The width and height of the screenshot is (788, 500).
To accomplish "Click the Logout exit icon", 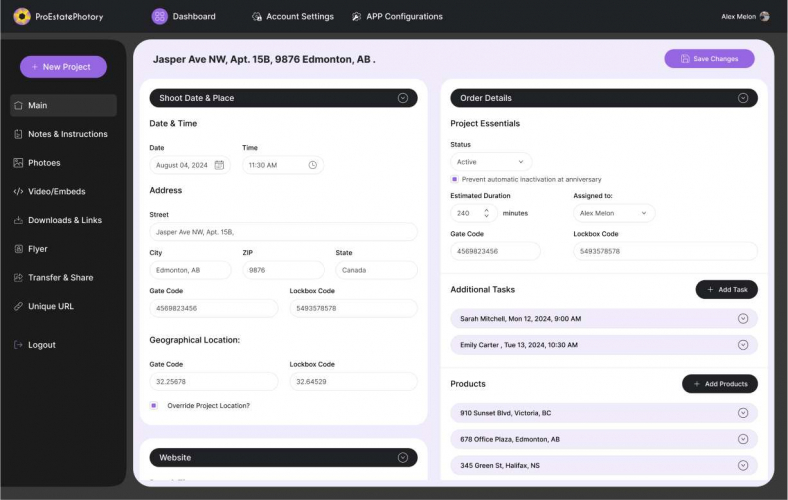I will coord(19,345).
